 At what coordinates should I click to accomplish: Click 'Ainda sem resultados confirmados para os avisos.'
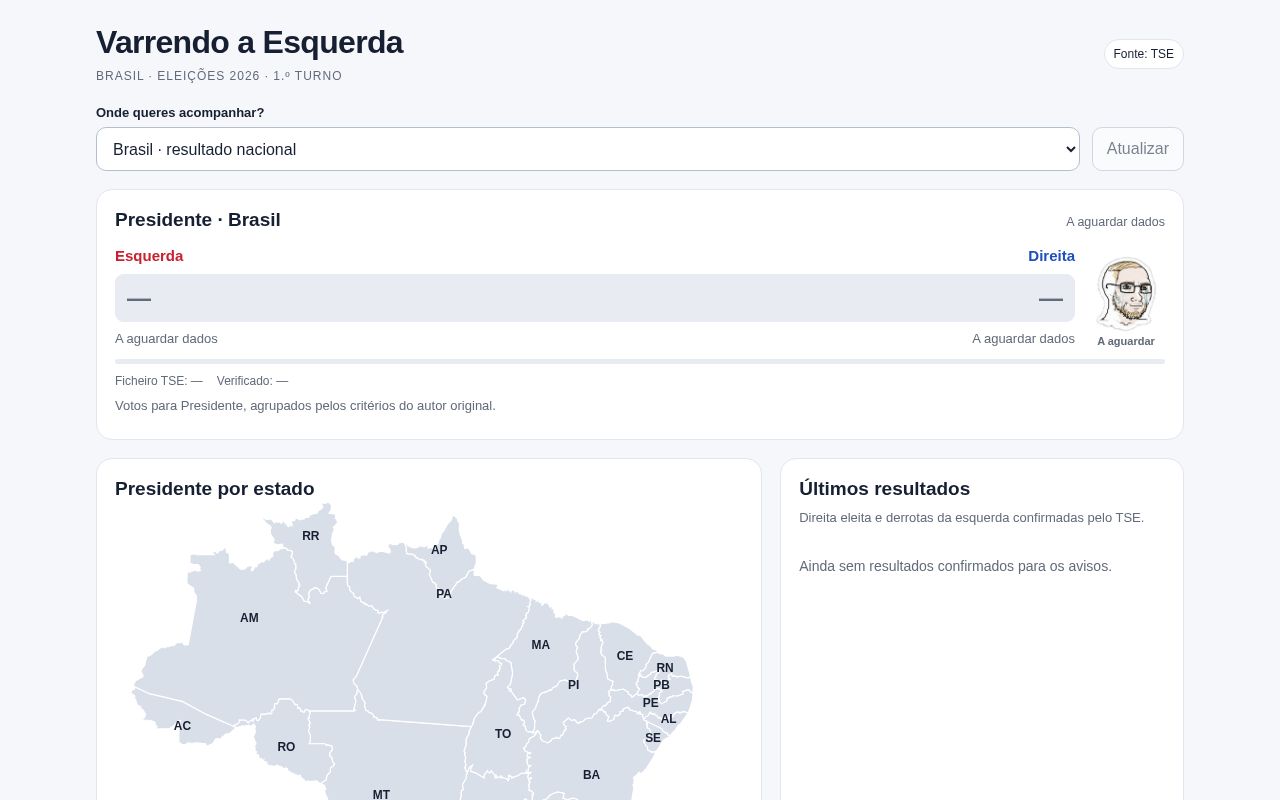[x=955, y=566]
